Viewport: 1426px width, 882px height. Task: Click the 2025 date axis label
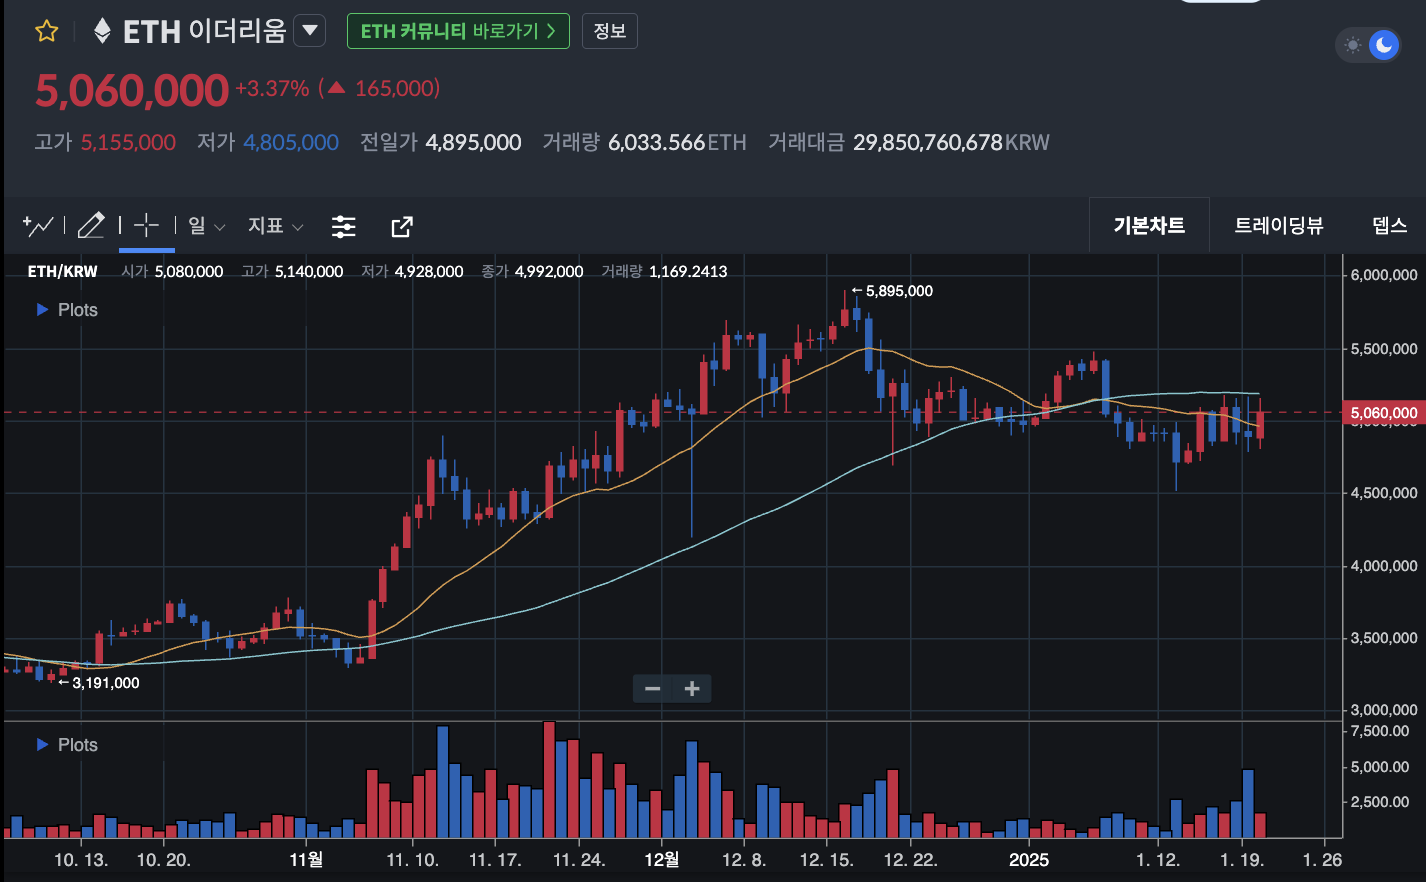[1029, 860]
